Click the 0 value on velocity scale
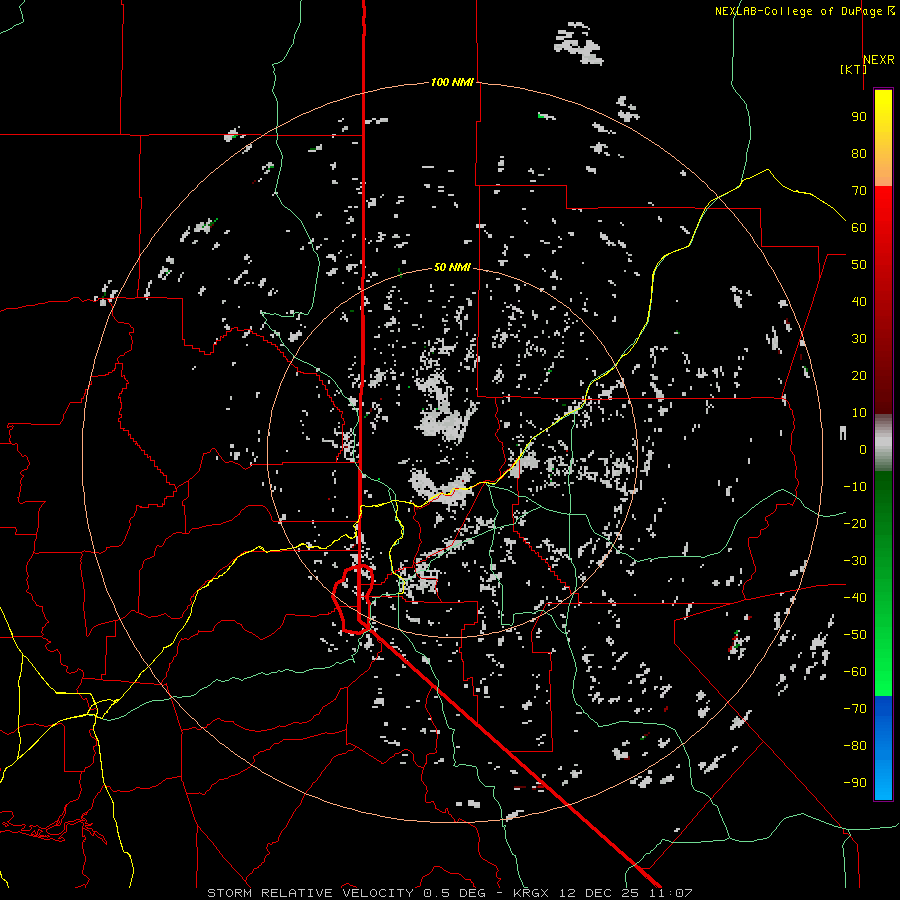Image resolution: width=900 pixels, height=900 pixels. click(x=863, y=450)
